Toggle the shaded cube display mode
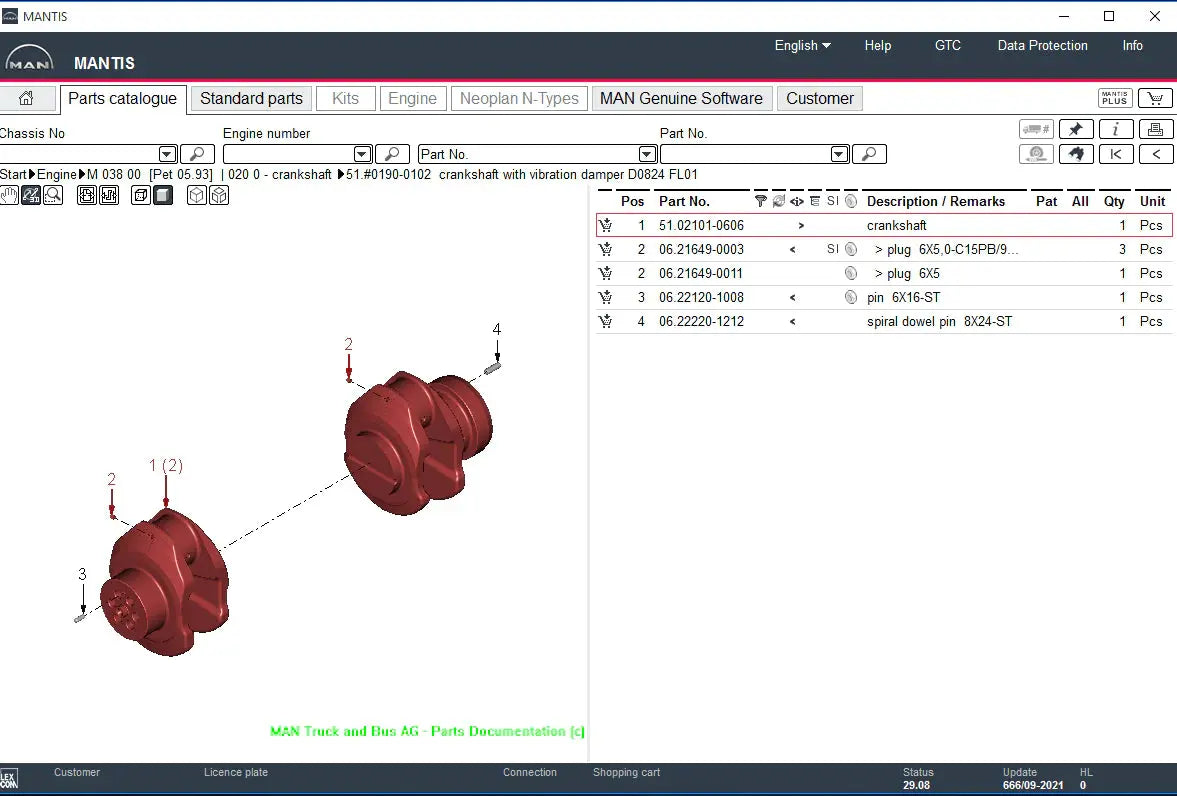 click(162, 195)
